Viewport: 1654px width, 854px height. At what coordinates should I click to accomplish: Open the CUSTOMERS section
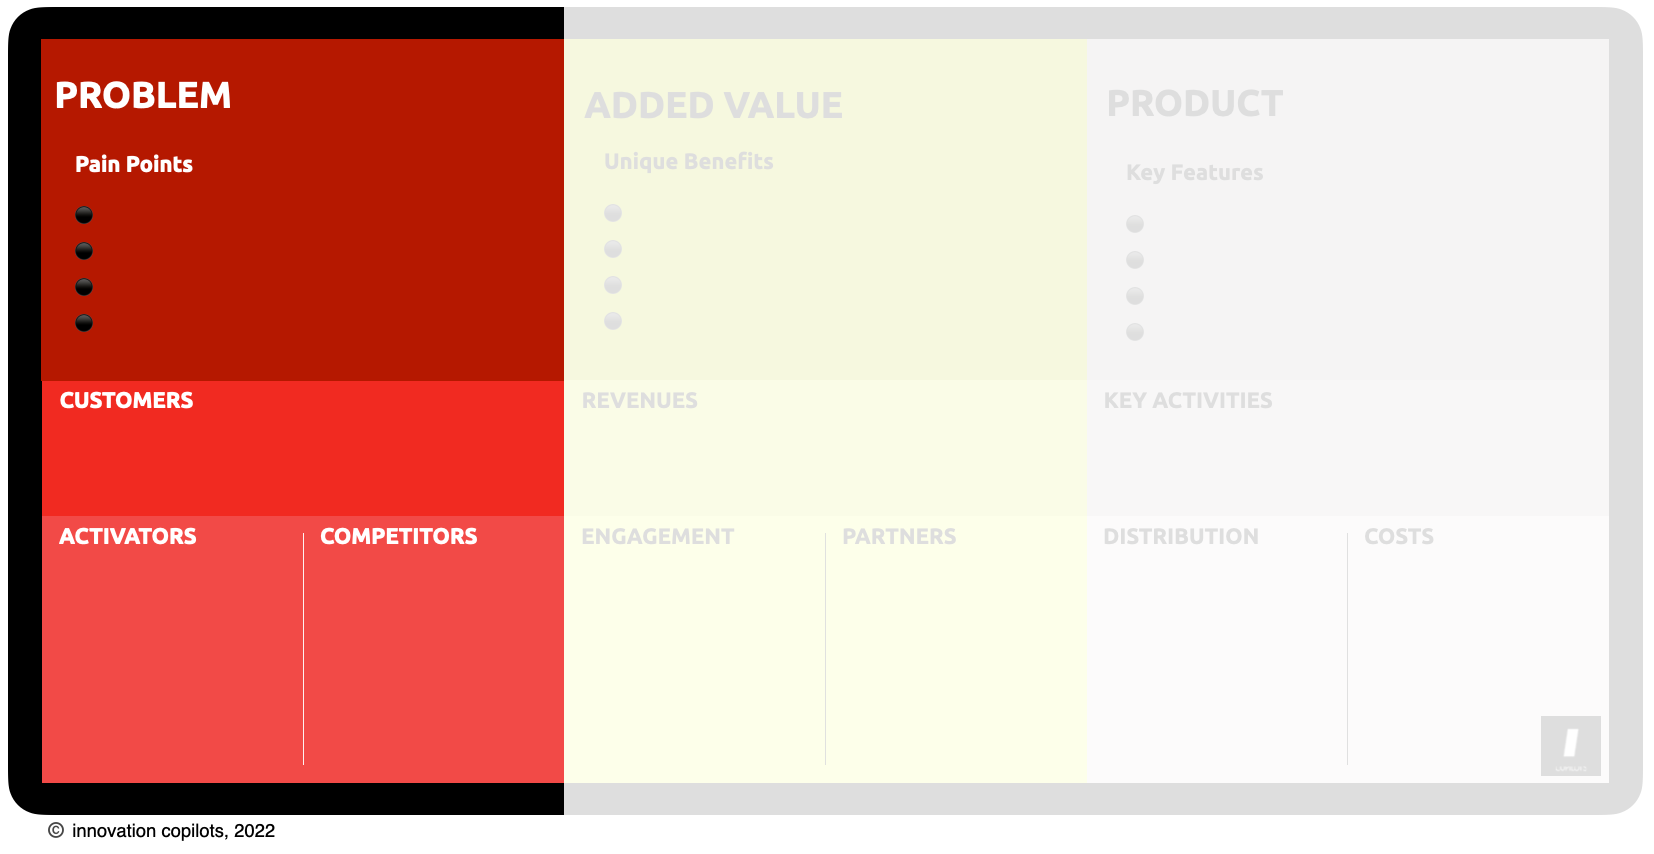(303, 448)
